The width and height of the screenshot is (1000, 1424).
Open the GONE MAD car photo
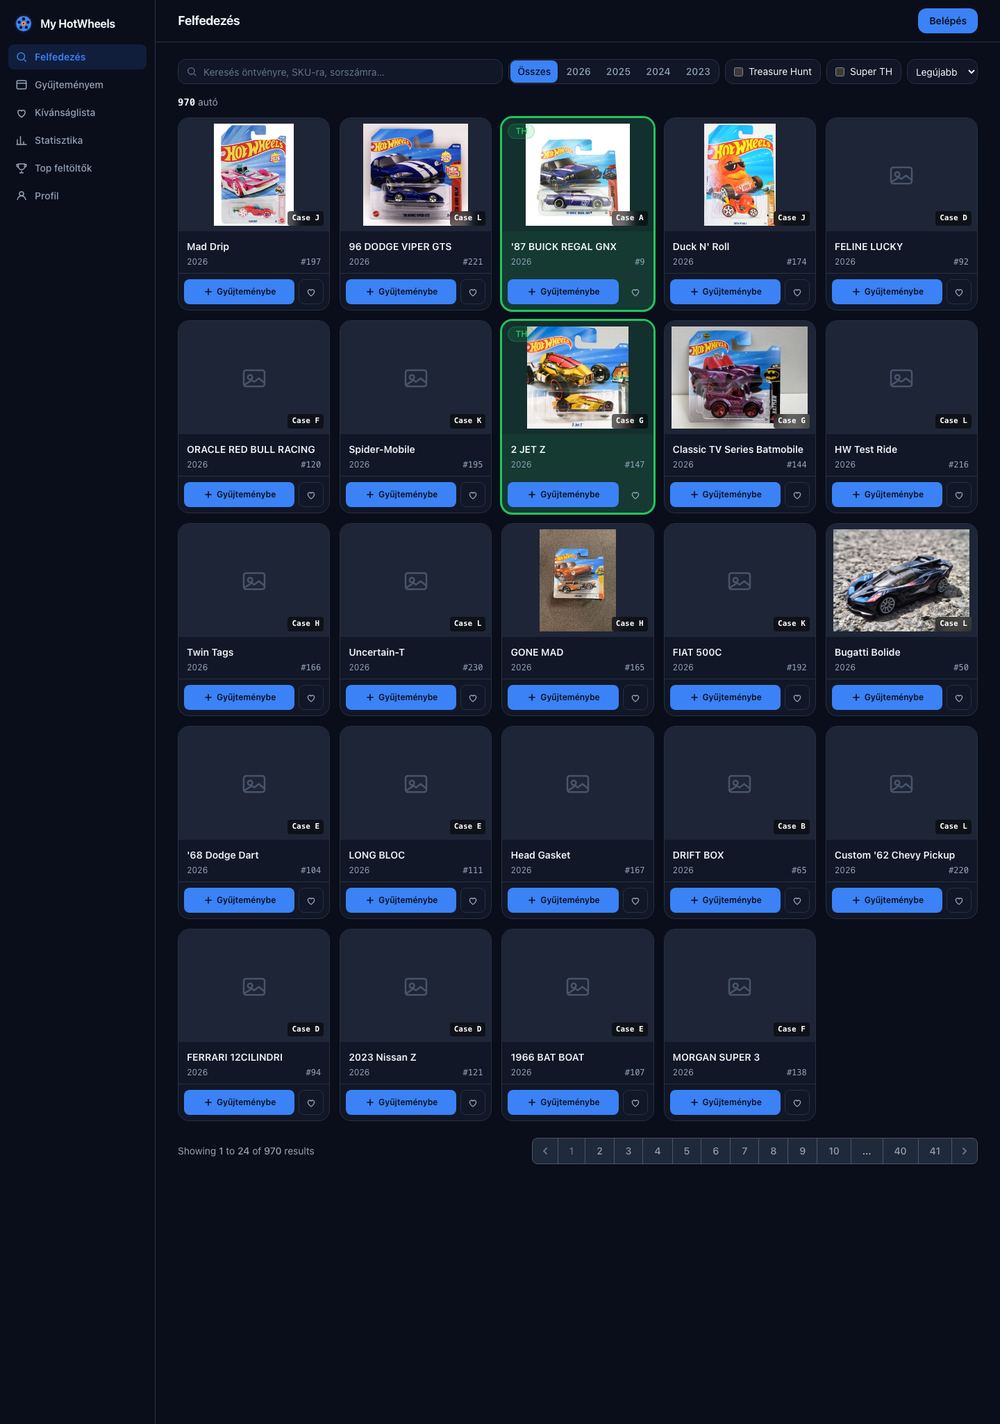pyautogui.click(x=578, y=581)
